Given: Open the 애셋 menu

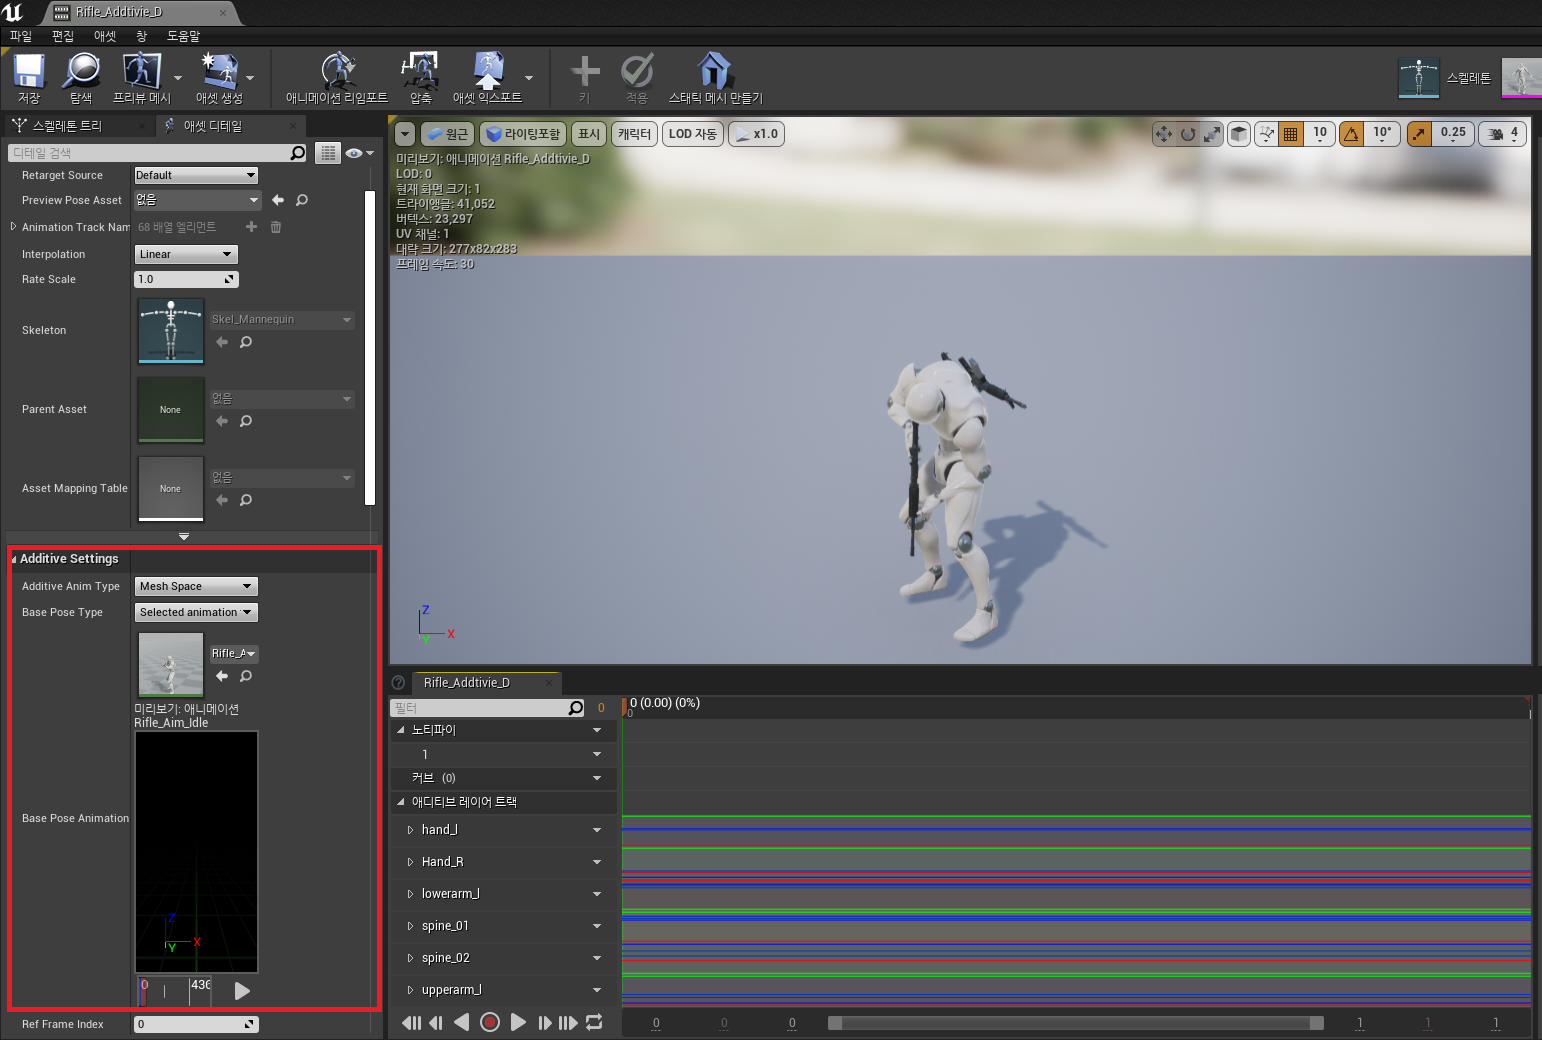Looking at the screenshot, I should 105,36.
